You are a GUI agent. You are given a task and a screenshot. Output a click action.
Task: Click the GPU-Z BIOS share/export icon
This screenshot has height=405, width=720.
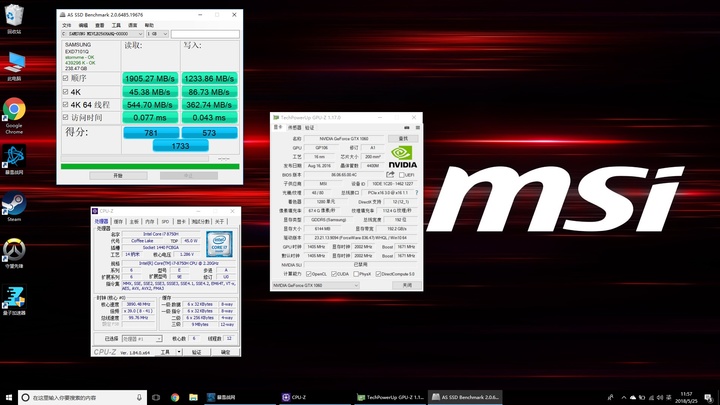point(390,174)
